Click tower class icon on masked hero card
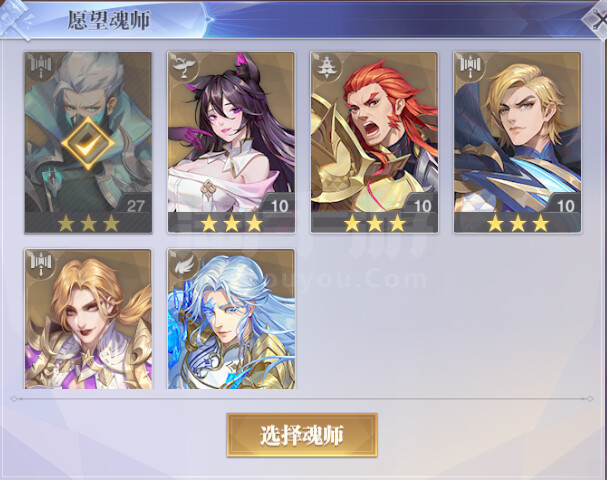The height and width of the screenshot is (480, 607). [x=40, y=66]
